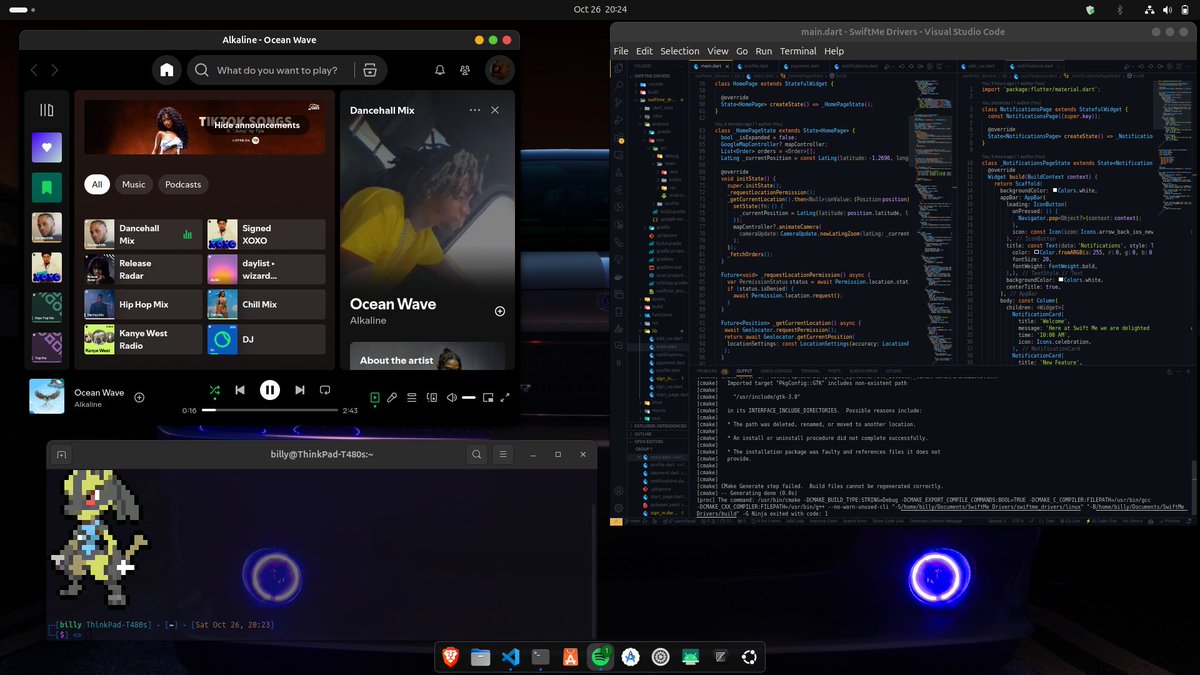Image resolution: width=1200 pixels, height=675 pixels.
Task: Mute Spotify volume
Action: [451, 397]
